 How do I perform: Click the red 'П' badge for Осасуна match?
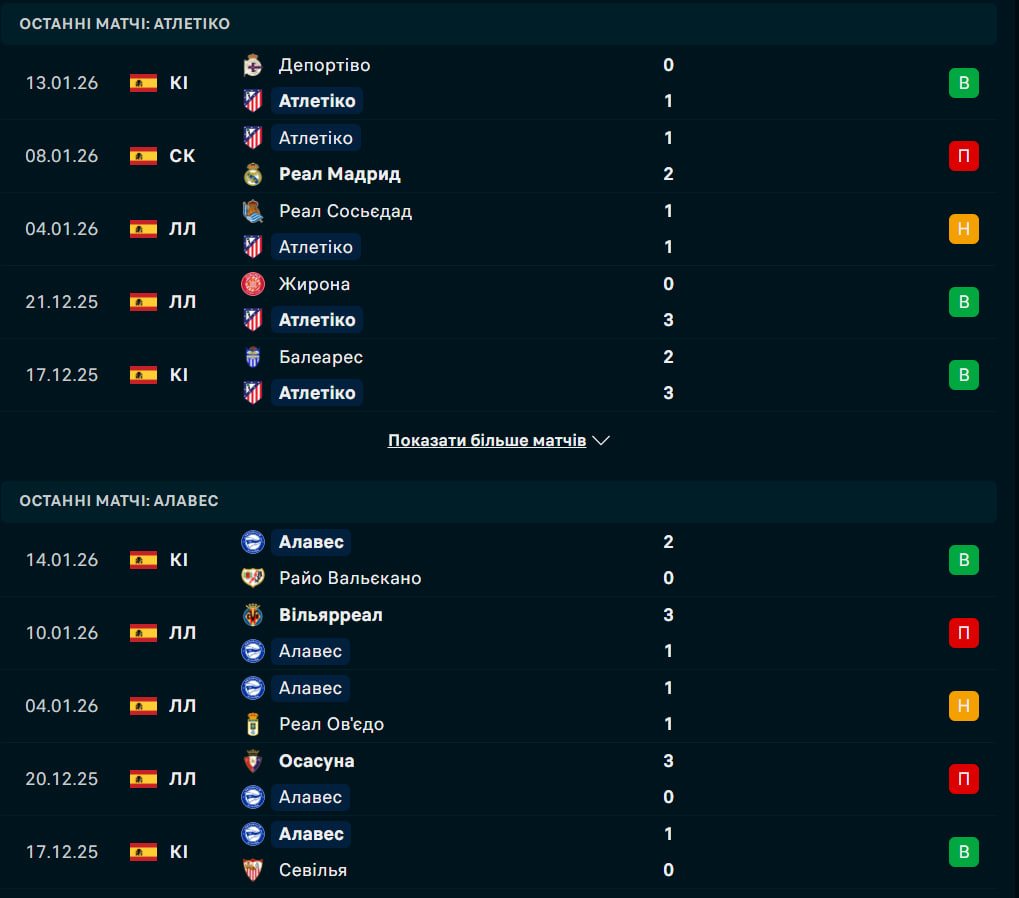click(963, 779)
